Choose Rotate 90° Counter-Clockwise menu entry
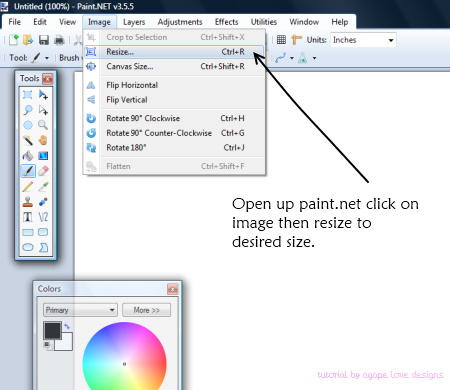Image resolution: width=450 pixels, height=390 pixels. tap(174, 133)
